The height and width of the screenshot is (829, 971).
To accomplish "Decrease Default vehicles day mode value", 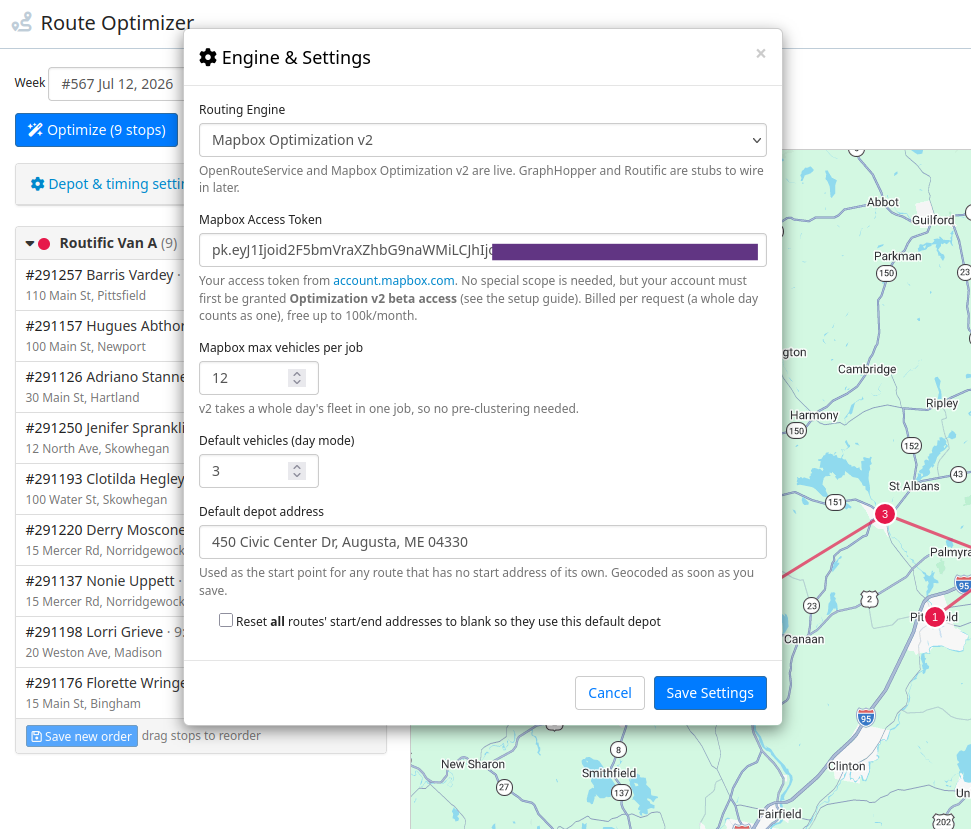I will point(297,475).
